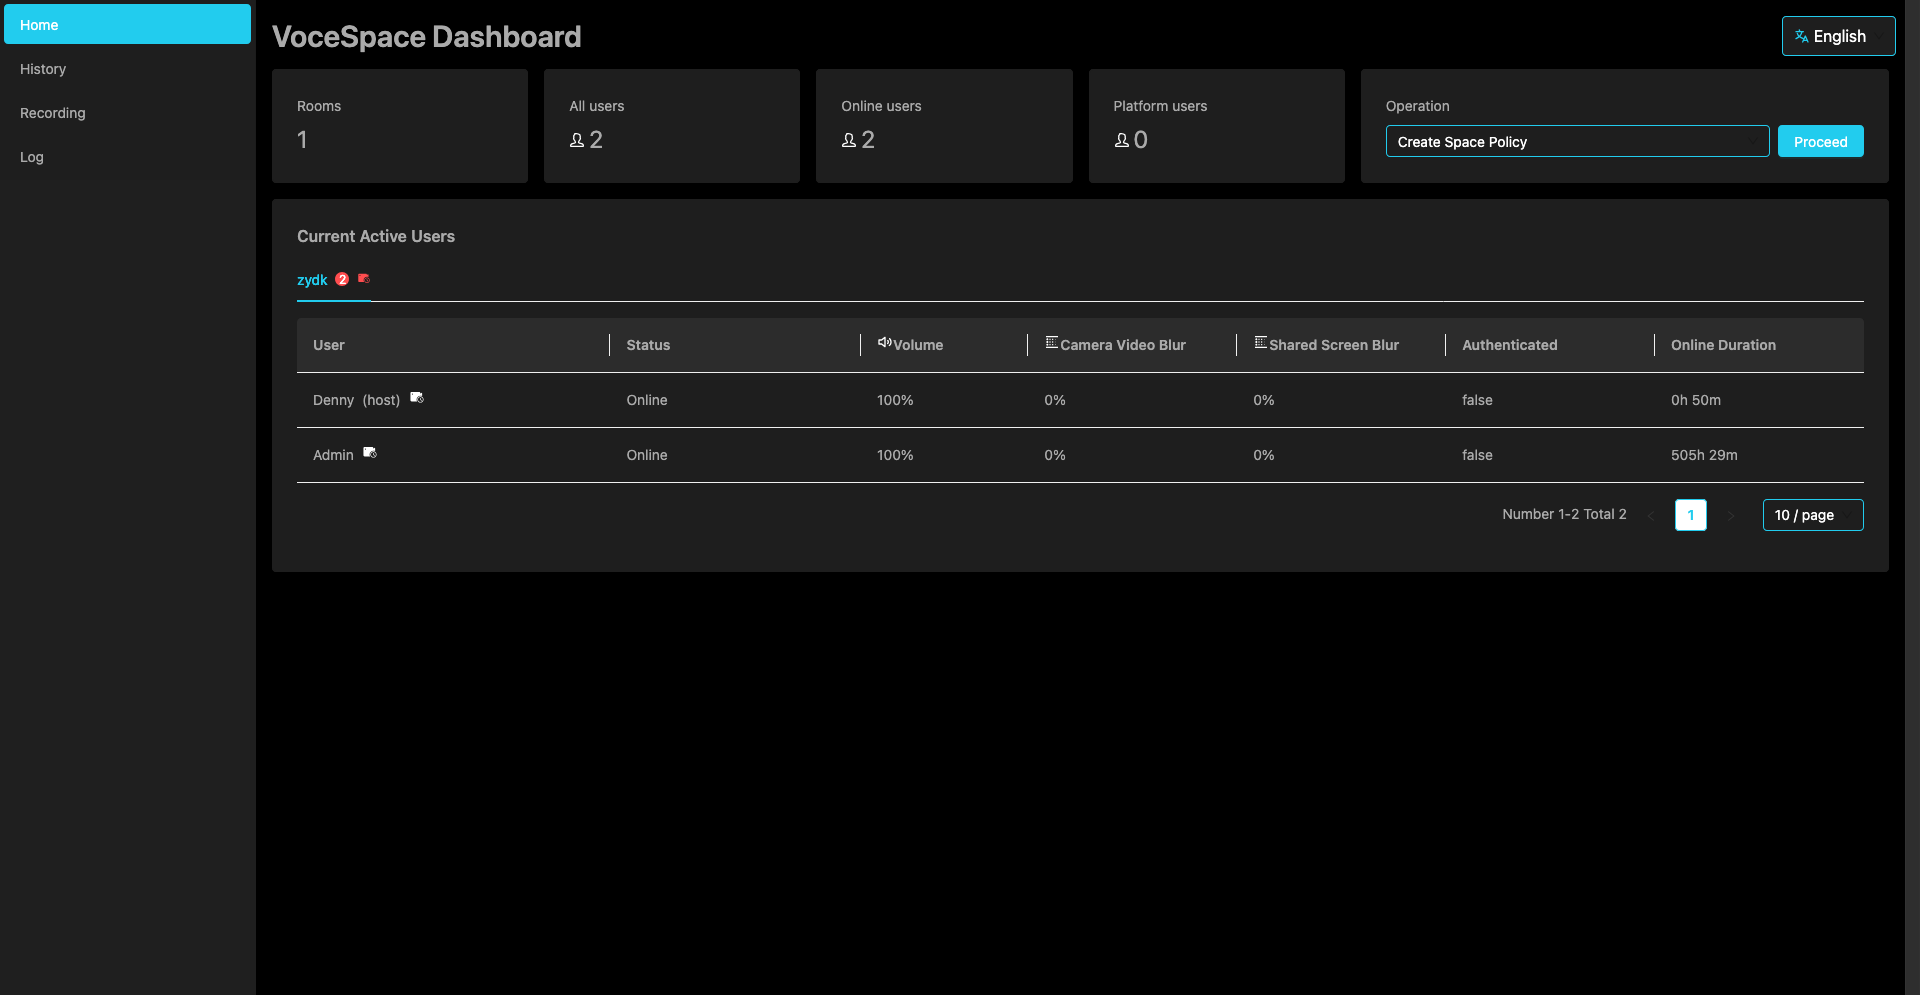This screenshot has height=995, width=1920.
Task: Click the blur icon in Shared Screen Blur header
Action: [1260, 343]
